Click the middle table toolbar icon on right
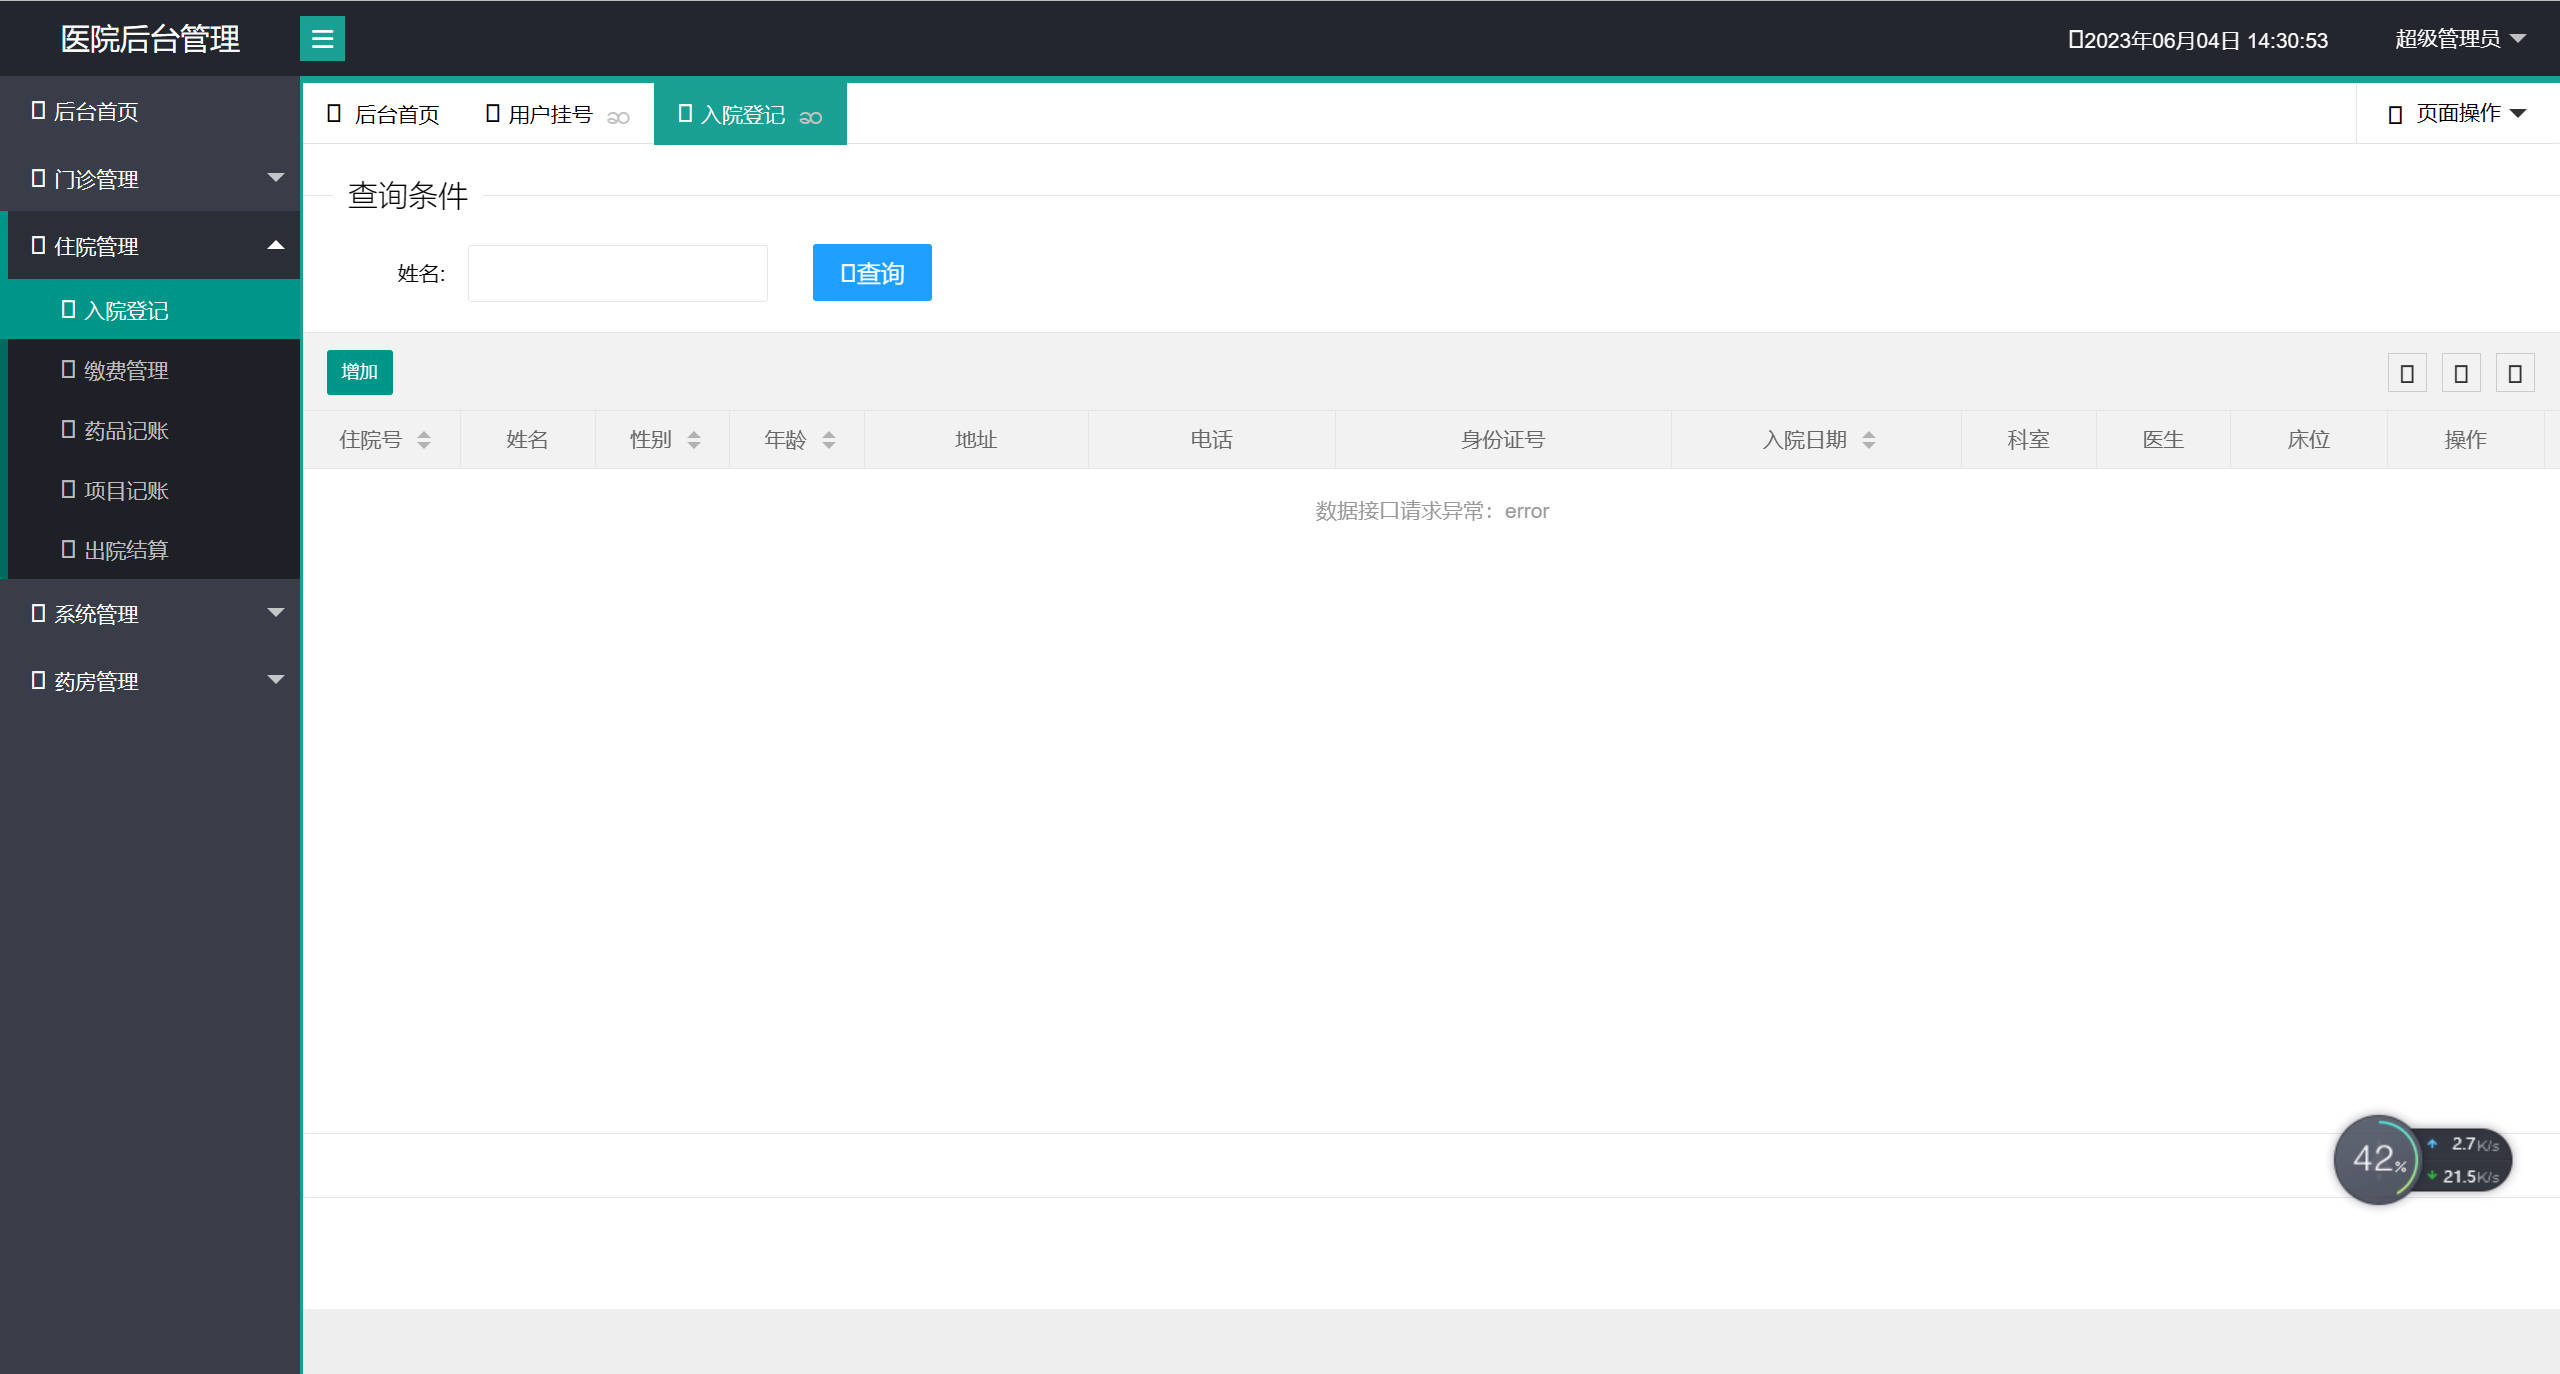Image resolution: width=2560 pixels, height=1374 pixels. [2461, 374]
